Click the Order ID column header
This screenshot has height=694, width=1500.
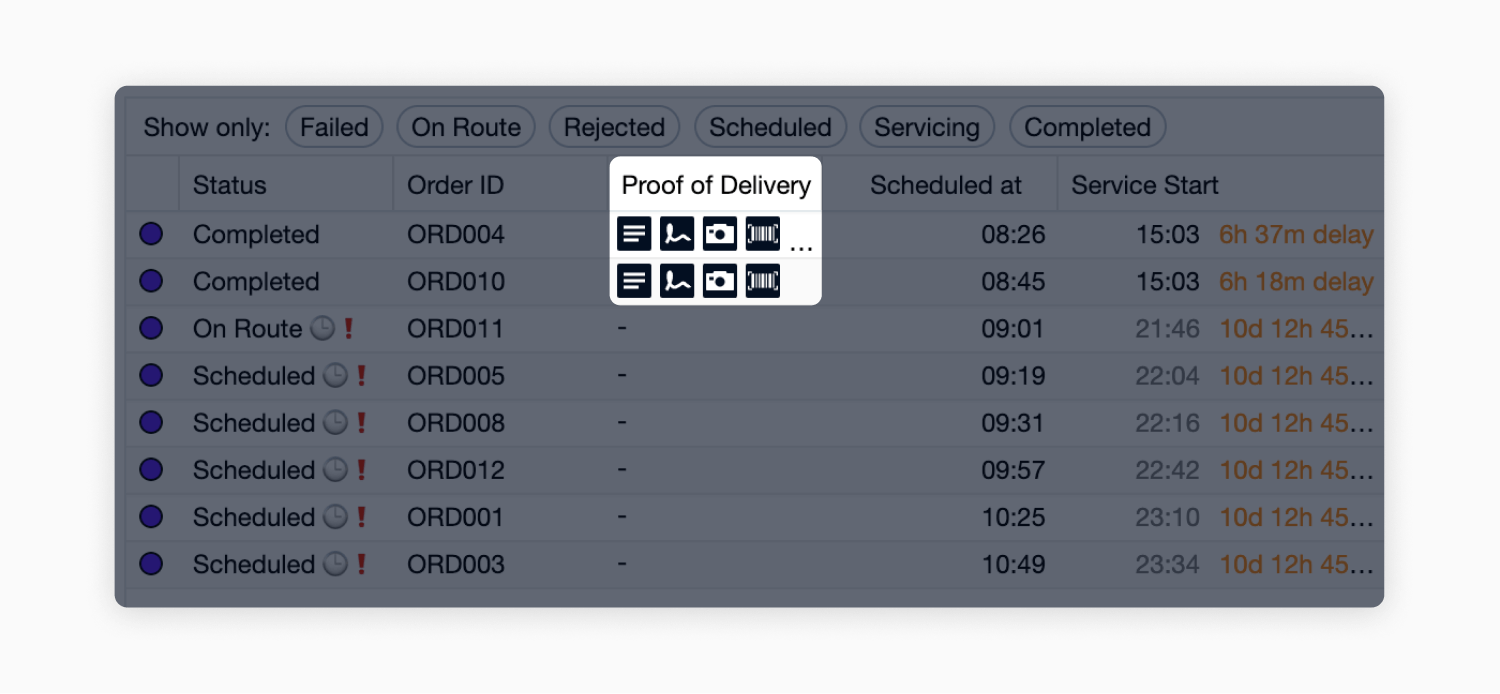(x=456, y=185)
